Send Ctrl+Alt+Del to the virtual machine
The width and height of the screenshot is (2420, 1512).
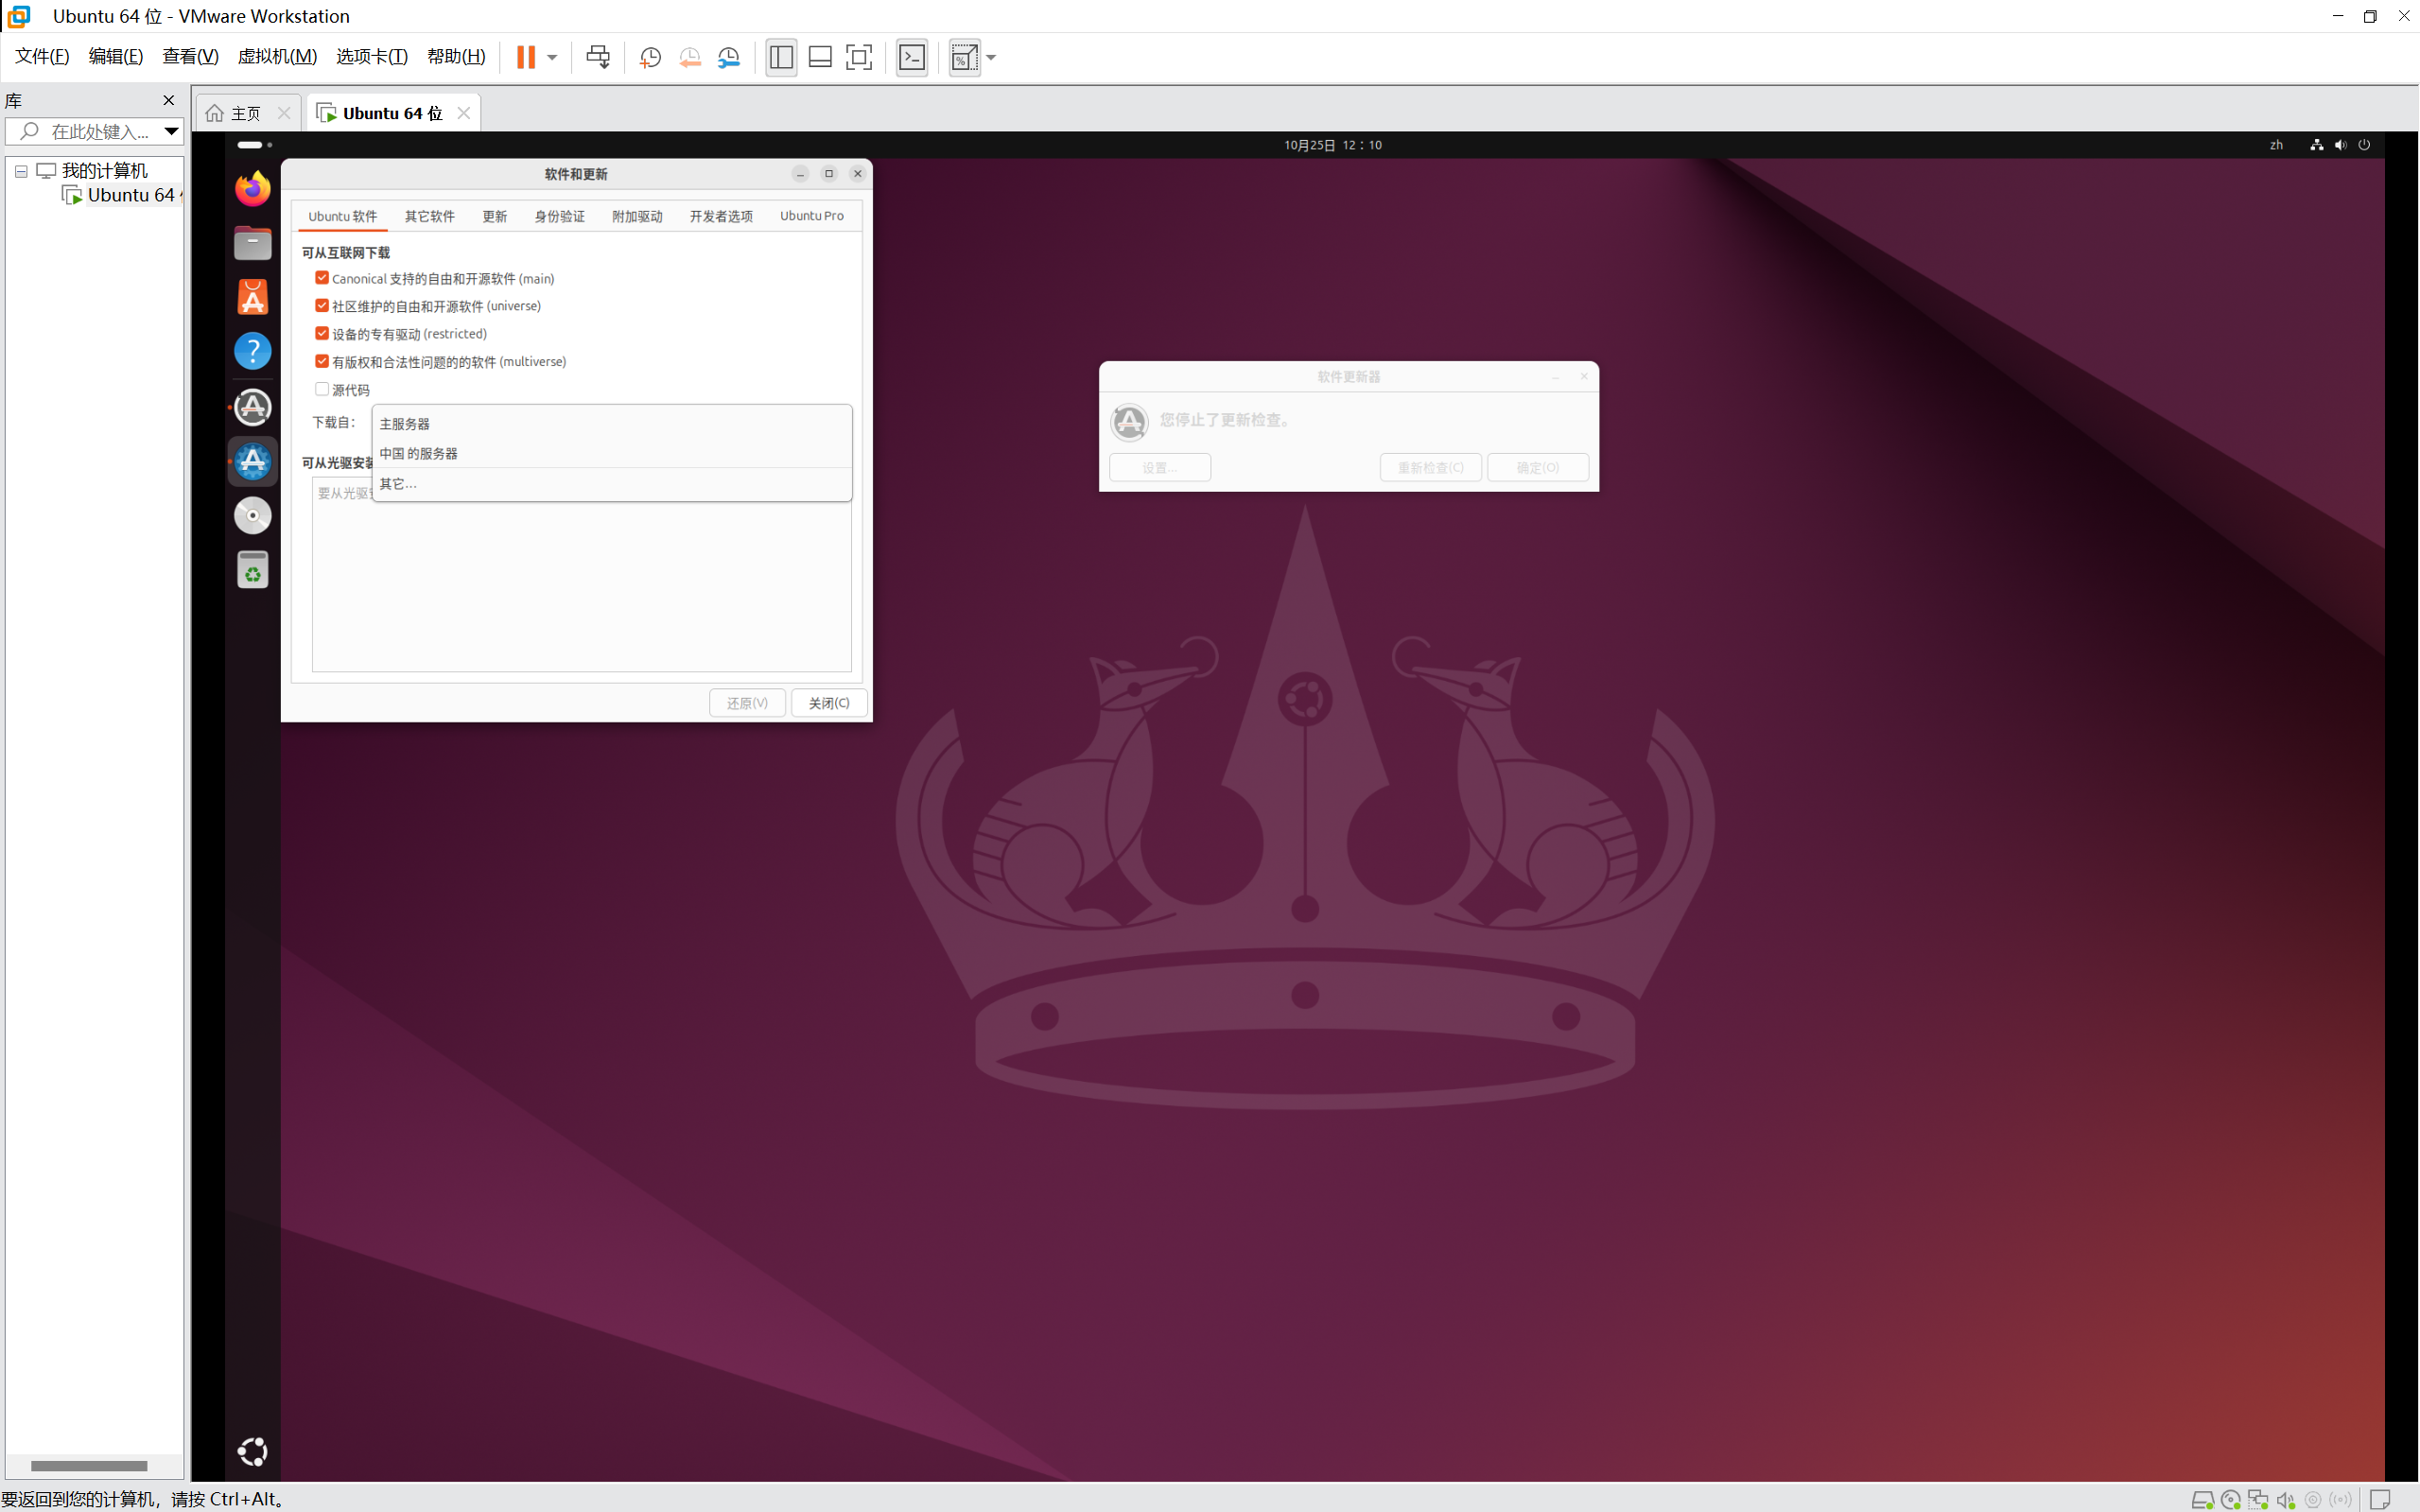598,57
